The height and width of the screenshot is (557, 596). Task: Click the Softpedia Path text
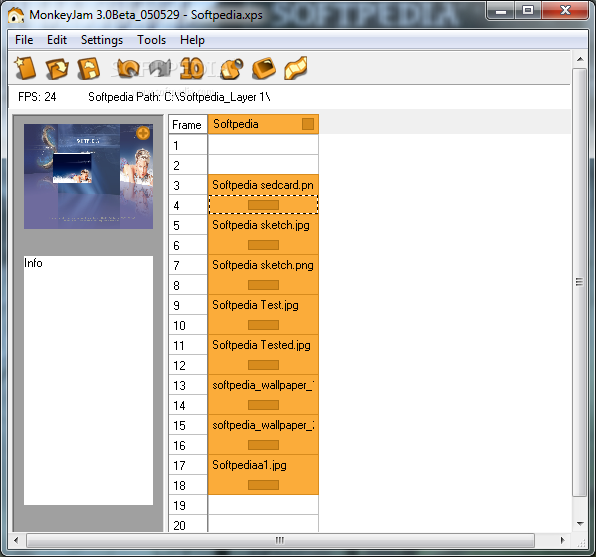point(179,97)
